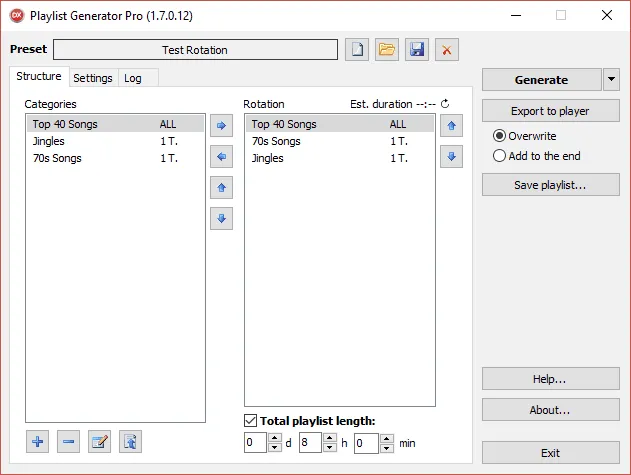Open the Log tab
Viewport: 631px width, 475px height.
(x=133, y=78)
